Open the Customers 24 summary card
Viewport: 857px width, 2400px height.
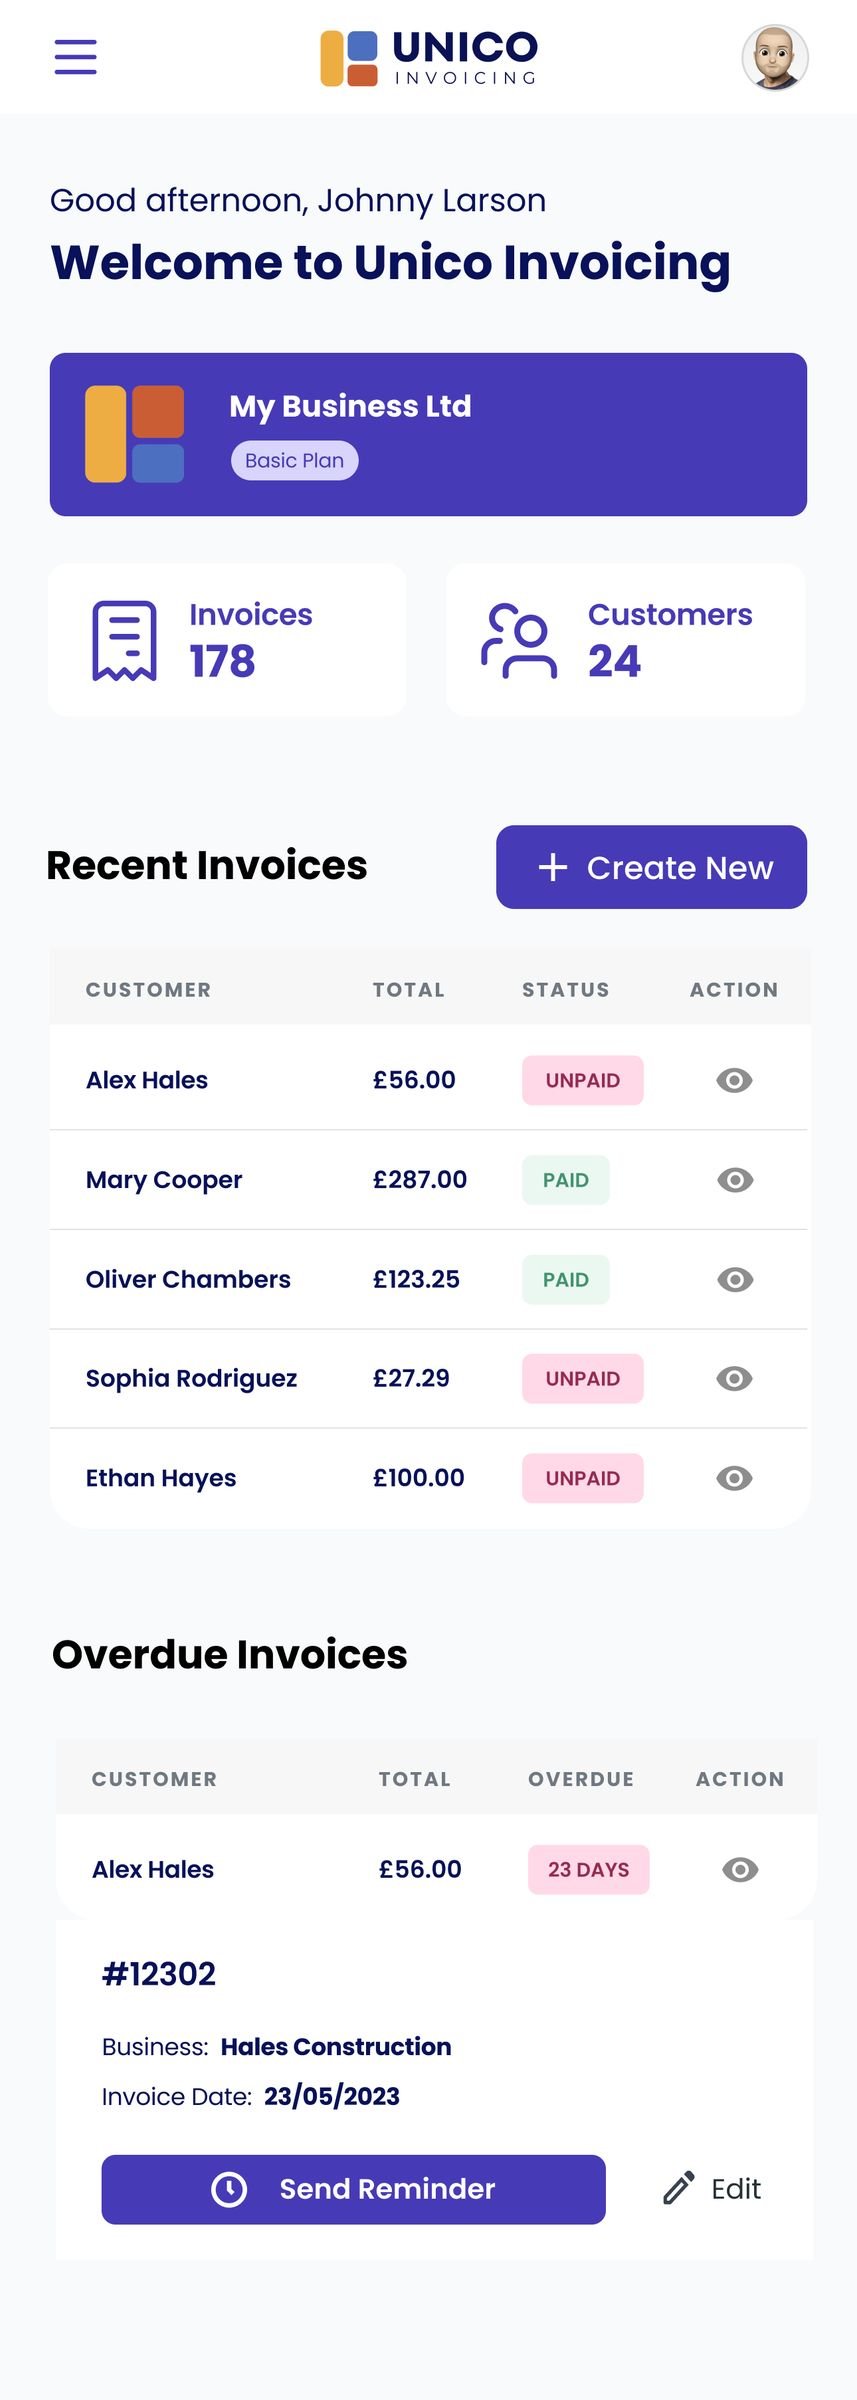tap(625, 640)
